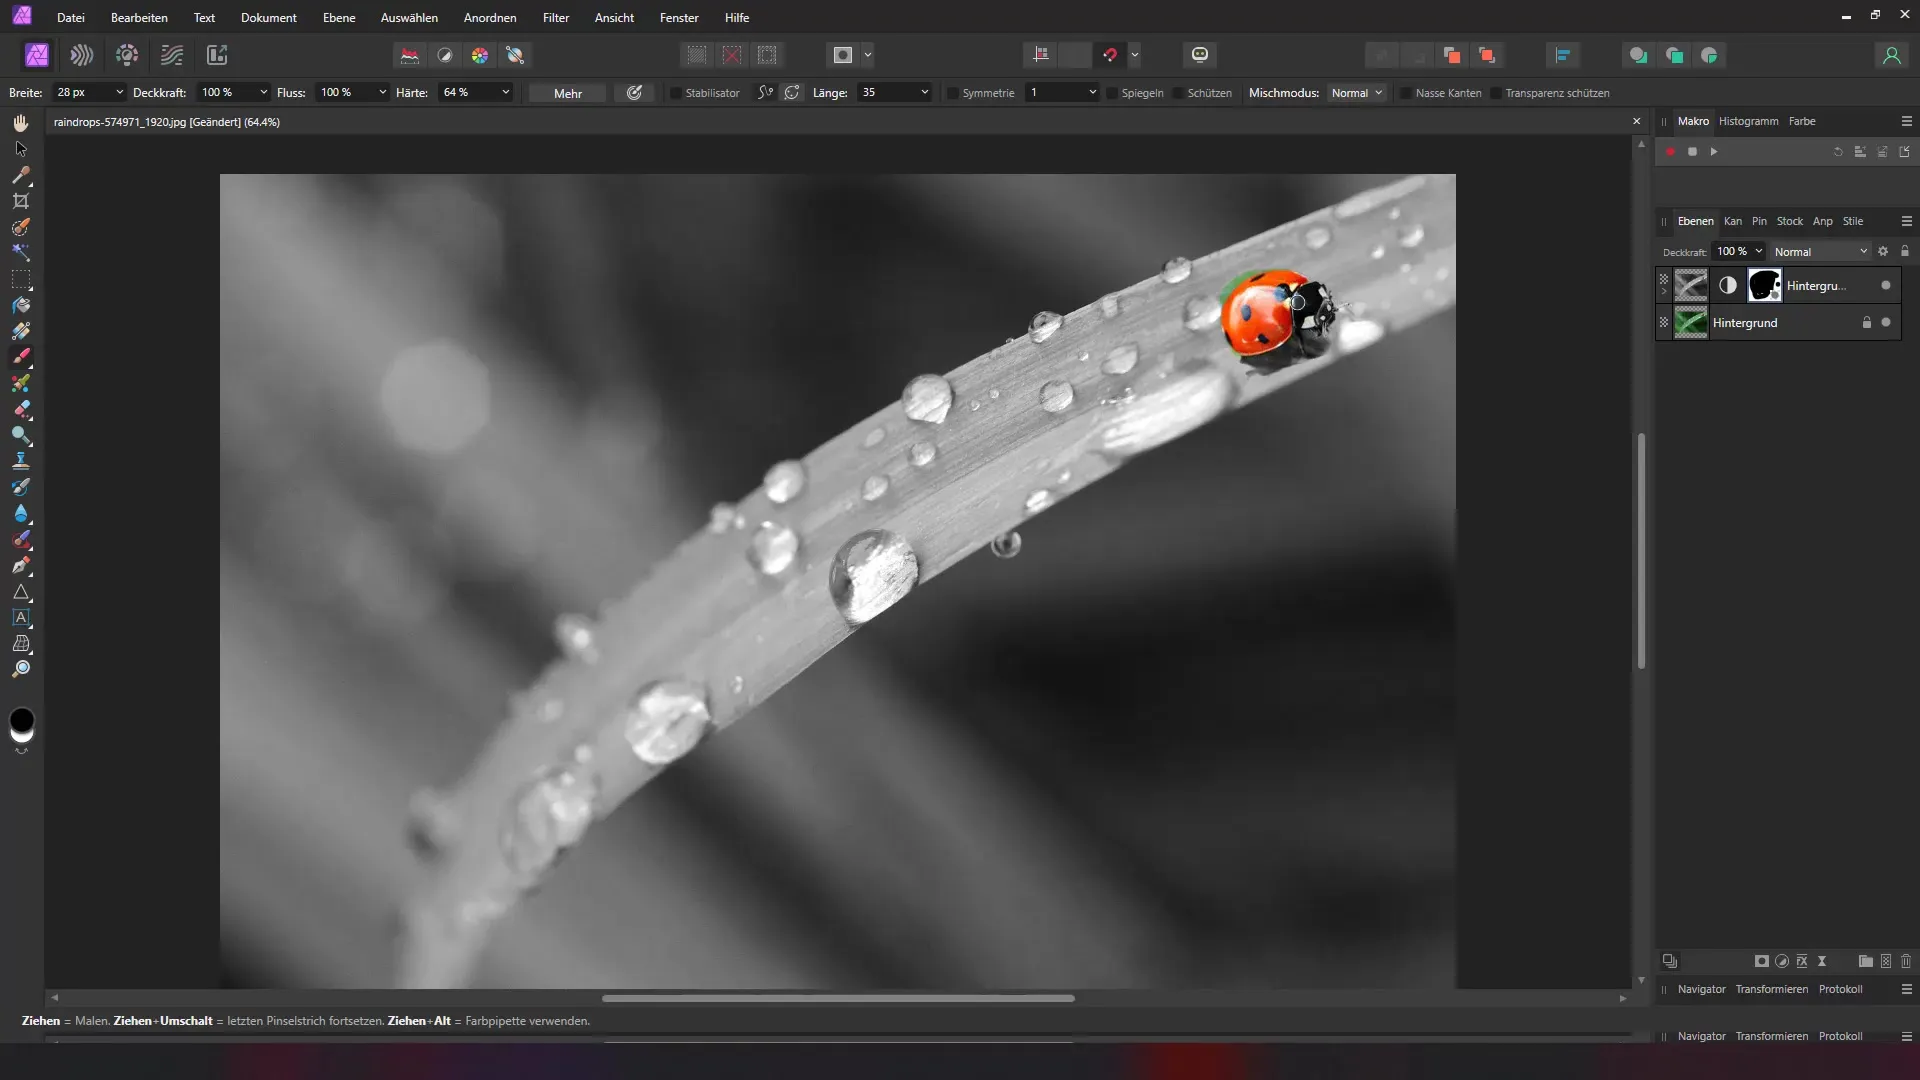Viewport: 1920px width, 1080px height.
Task: Select the Hand view tool
Action: coord(21,123)
